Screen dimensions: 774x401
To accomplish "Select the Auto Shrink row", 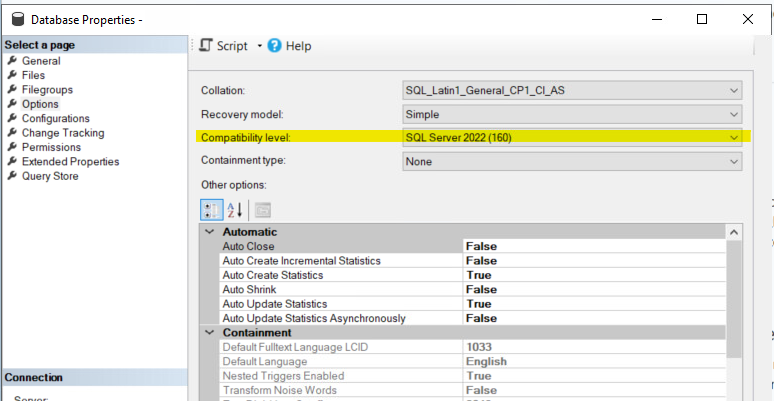I will pyautogui.click(x=472, y=289).
